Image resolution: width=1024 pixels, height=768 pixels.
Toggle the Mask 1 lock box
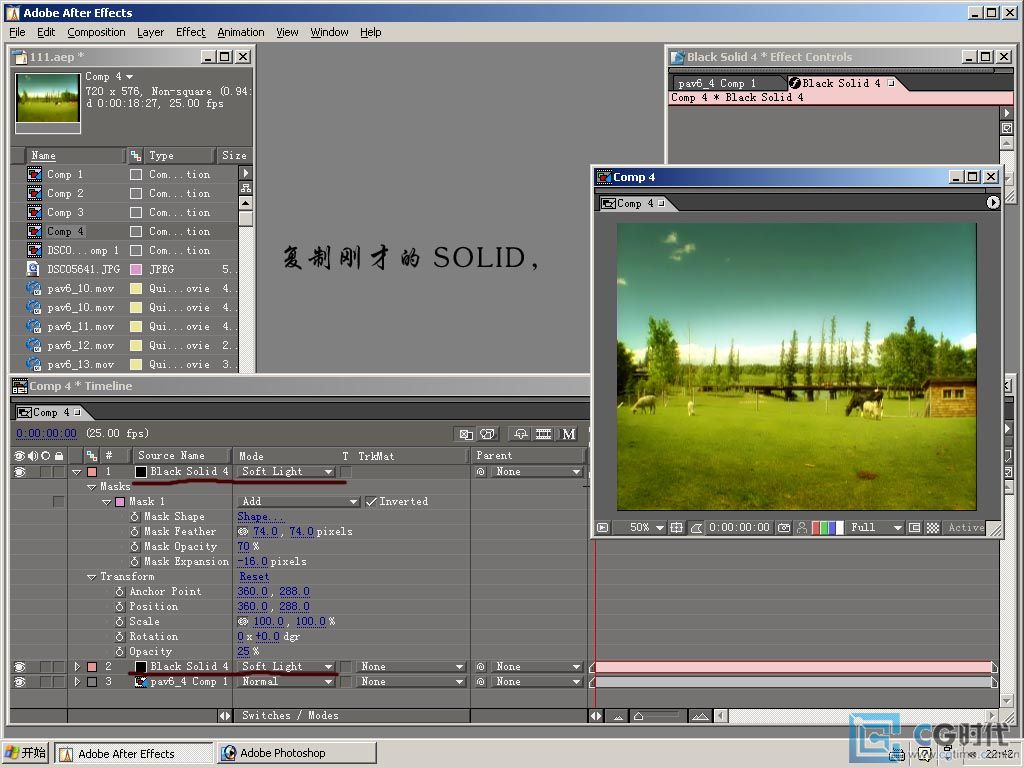point(58,502)
